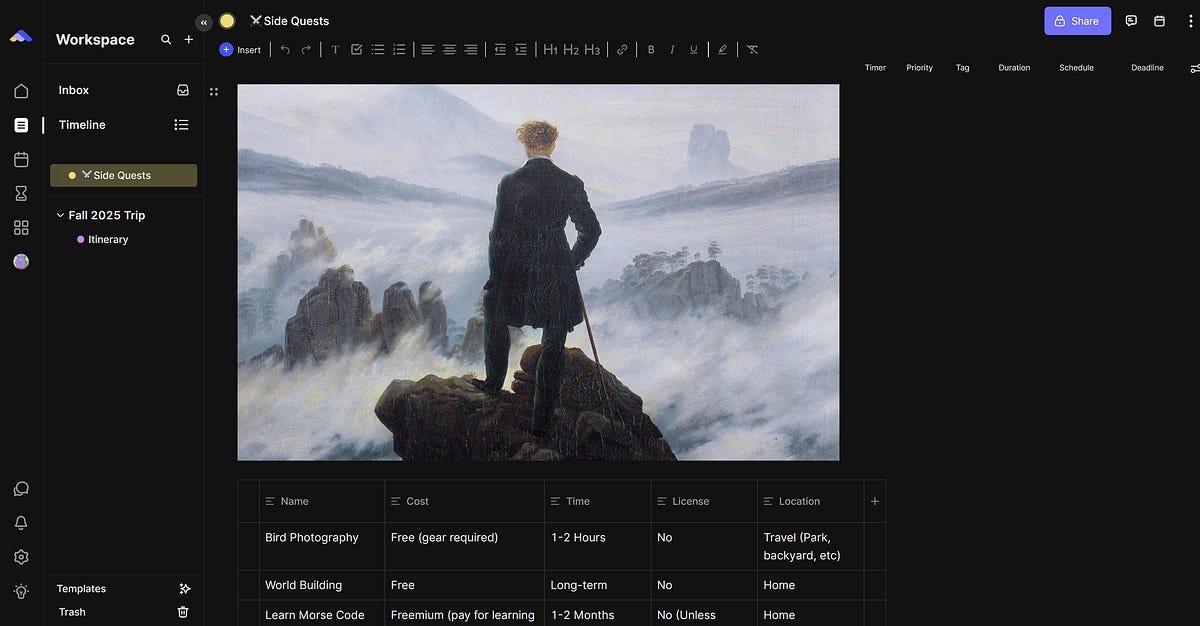Open the Calendar icon in left rail
The width and height of the screenshot is (1200, 626).
[x=21, y=159]
